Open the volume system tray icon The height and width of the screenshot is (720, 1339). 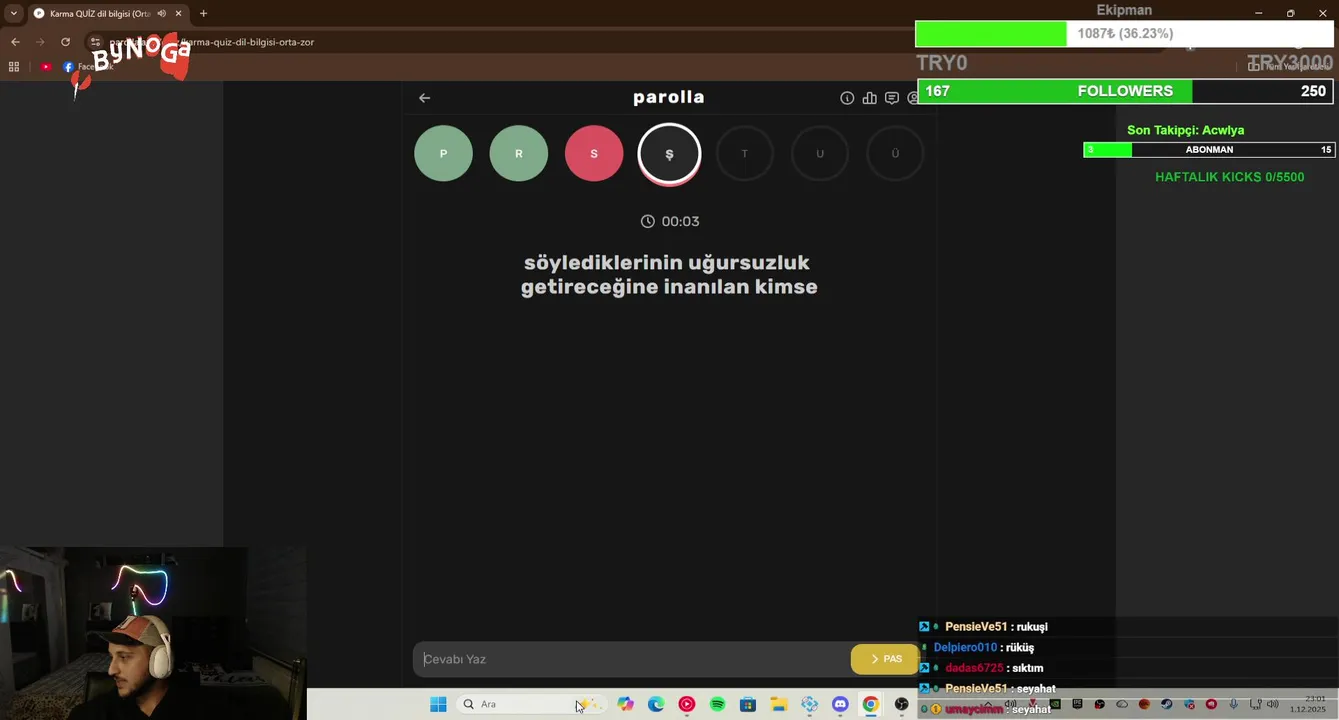point(1273,704)
